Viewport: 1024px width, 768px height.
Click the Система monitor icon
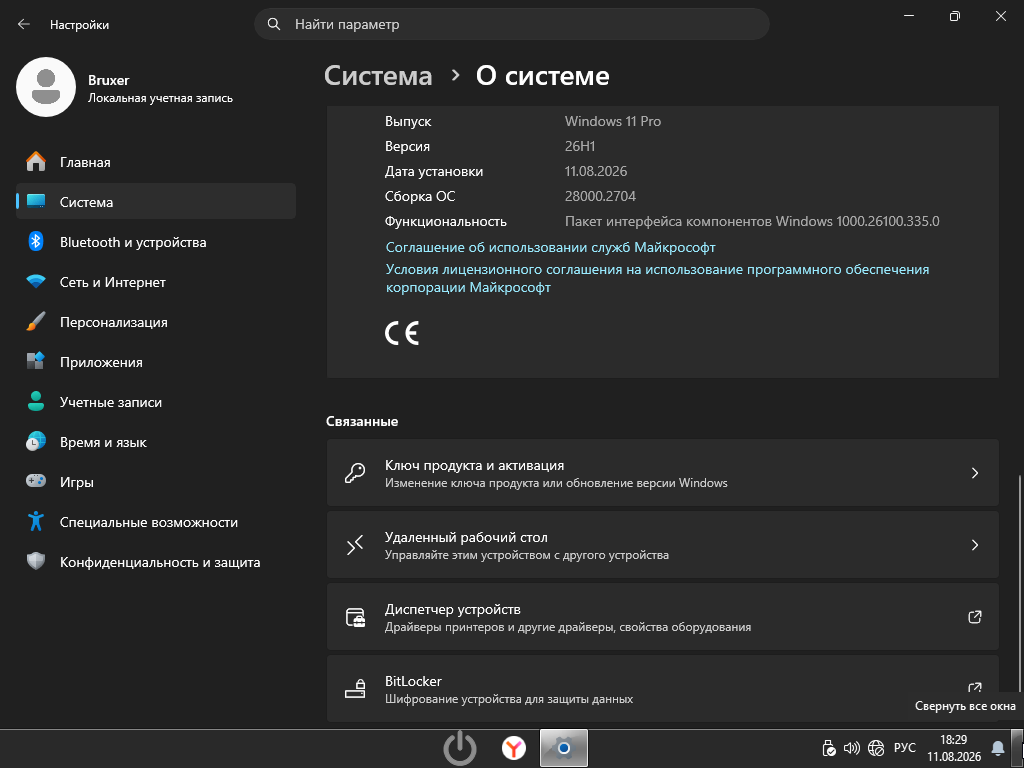[36, 202]
